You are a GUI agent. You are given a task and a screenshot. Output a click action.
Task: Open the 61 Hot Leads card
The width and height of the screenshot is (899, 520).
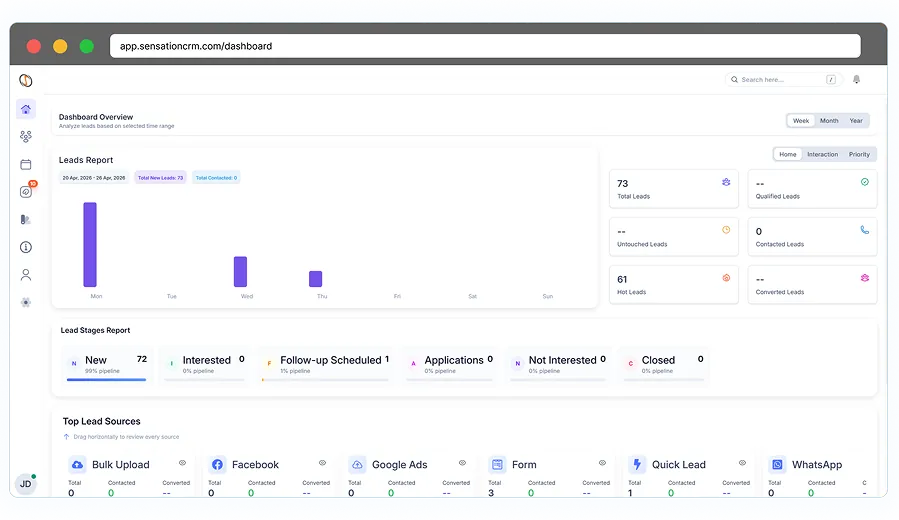click(x=674, y=284)
